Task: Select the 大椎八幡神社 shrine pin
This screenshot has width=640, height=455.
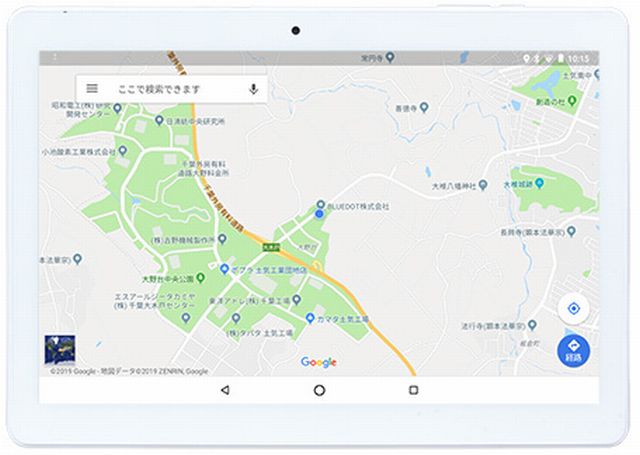Action: [483, 185]
